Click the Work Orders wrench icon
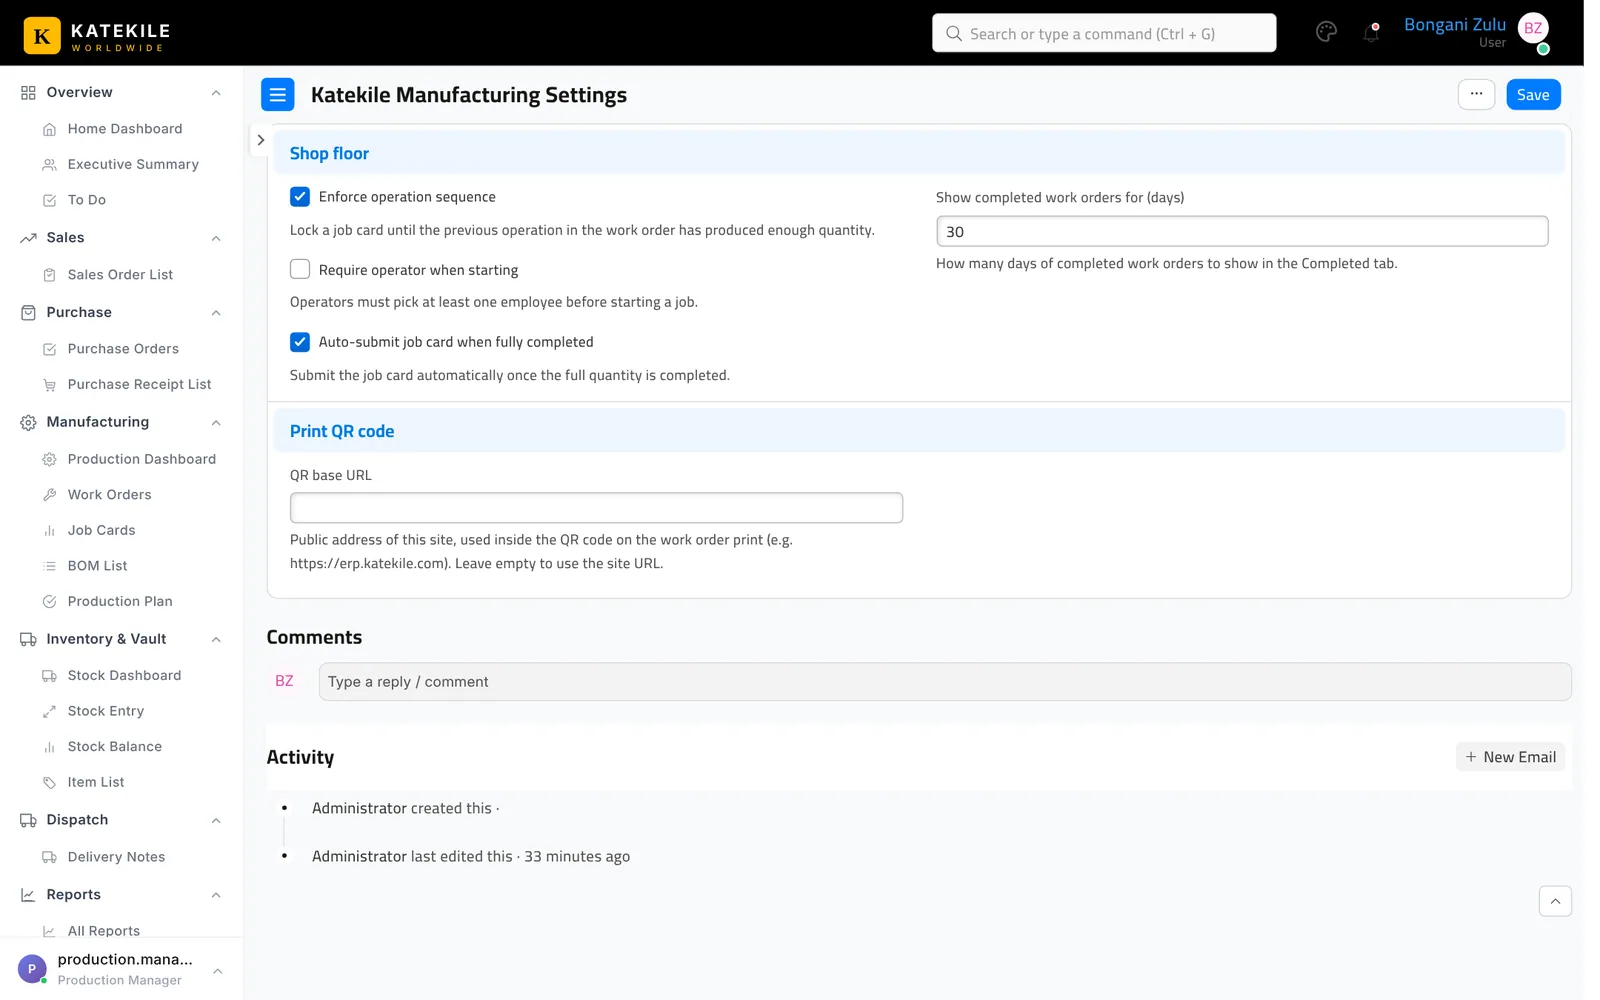 pyautogui.click(x=49, y=495)
